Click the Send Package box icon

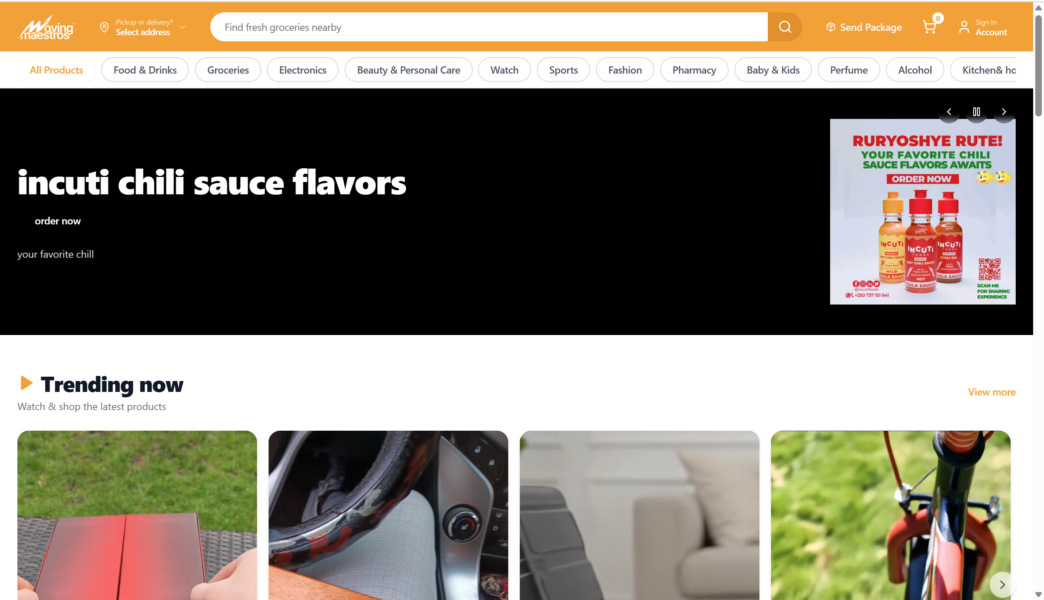click(x=830, y=27)
